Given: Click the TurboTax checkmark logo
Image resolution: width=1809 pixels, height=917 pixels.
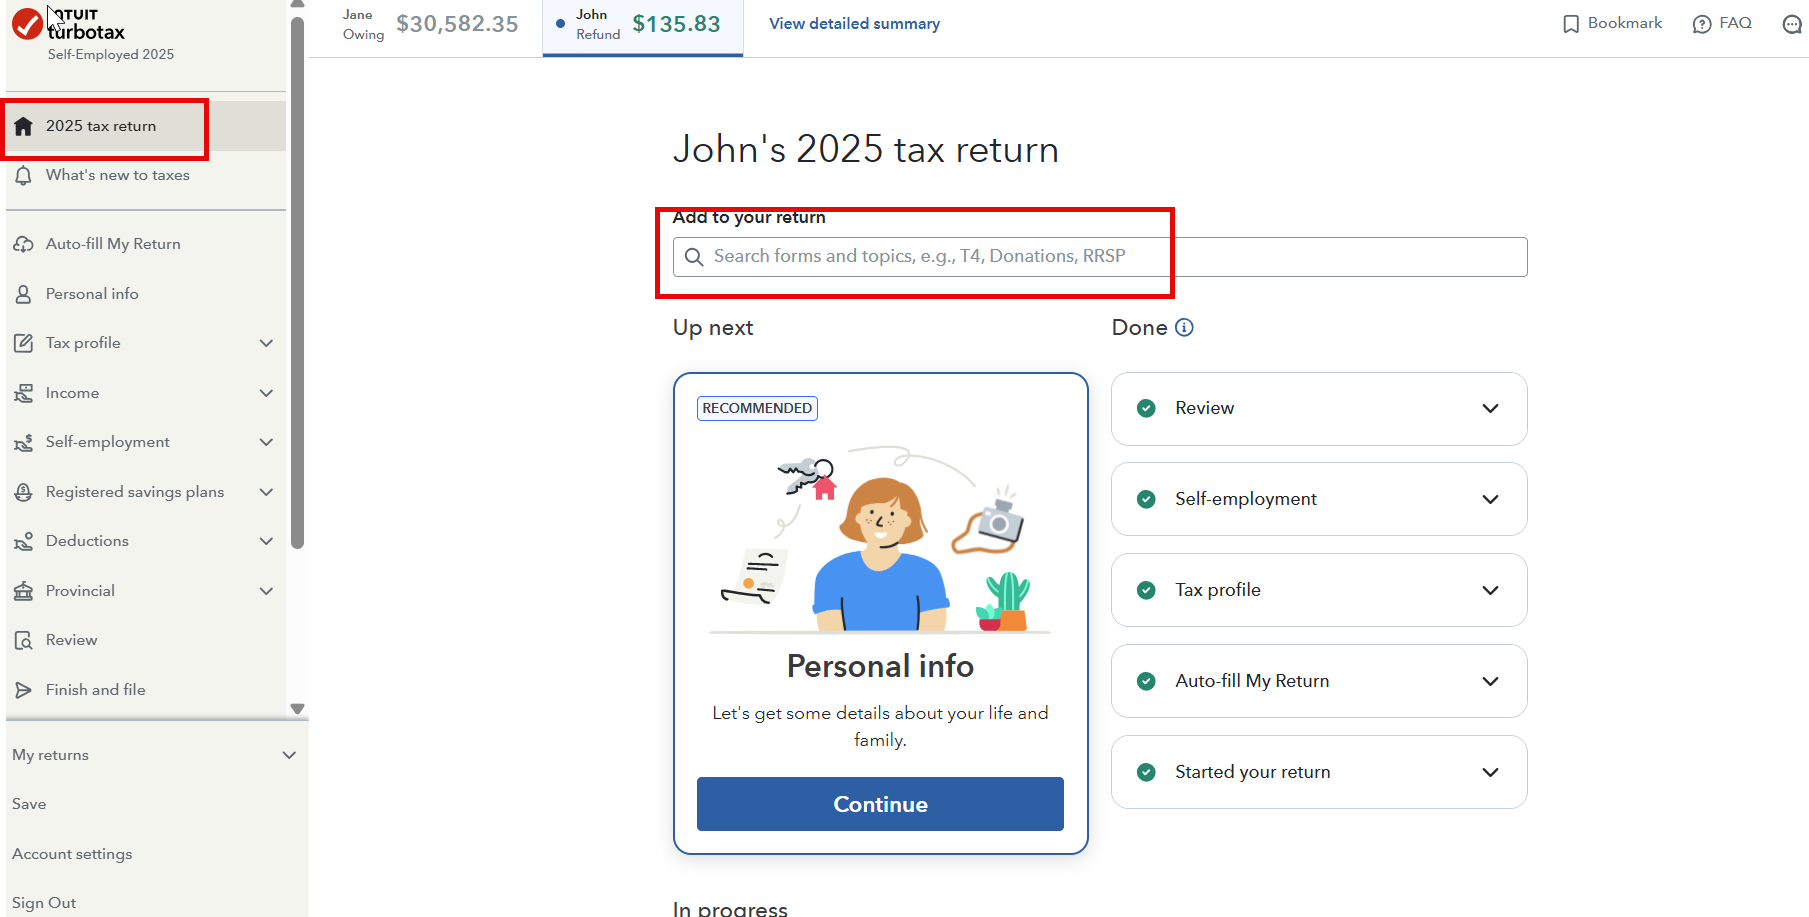Looking at the screenshot, I should 27,24.
